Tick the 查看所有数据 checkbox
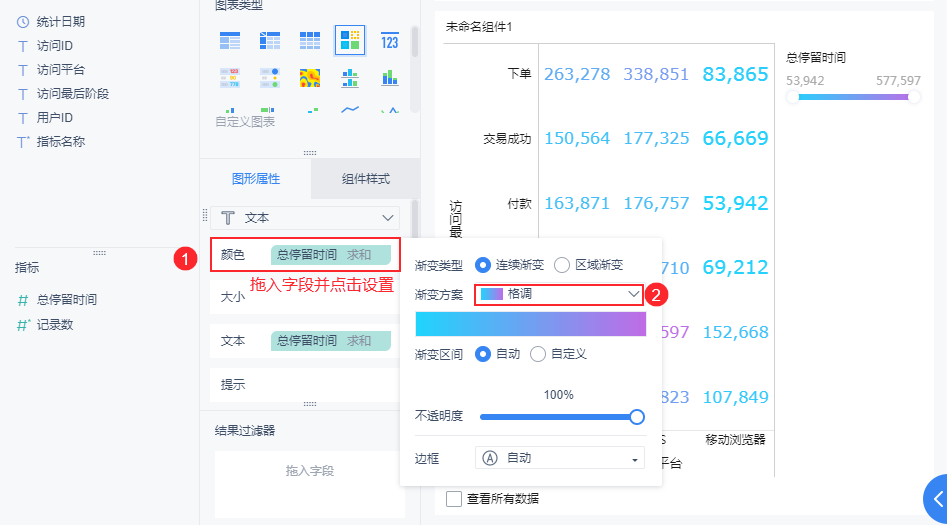 click(454, 498)
